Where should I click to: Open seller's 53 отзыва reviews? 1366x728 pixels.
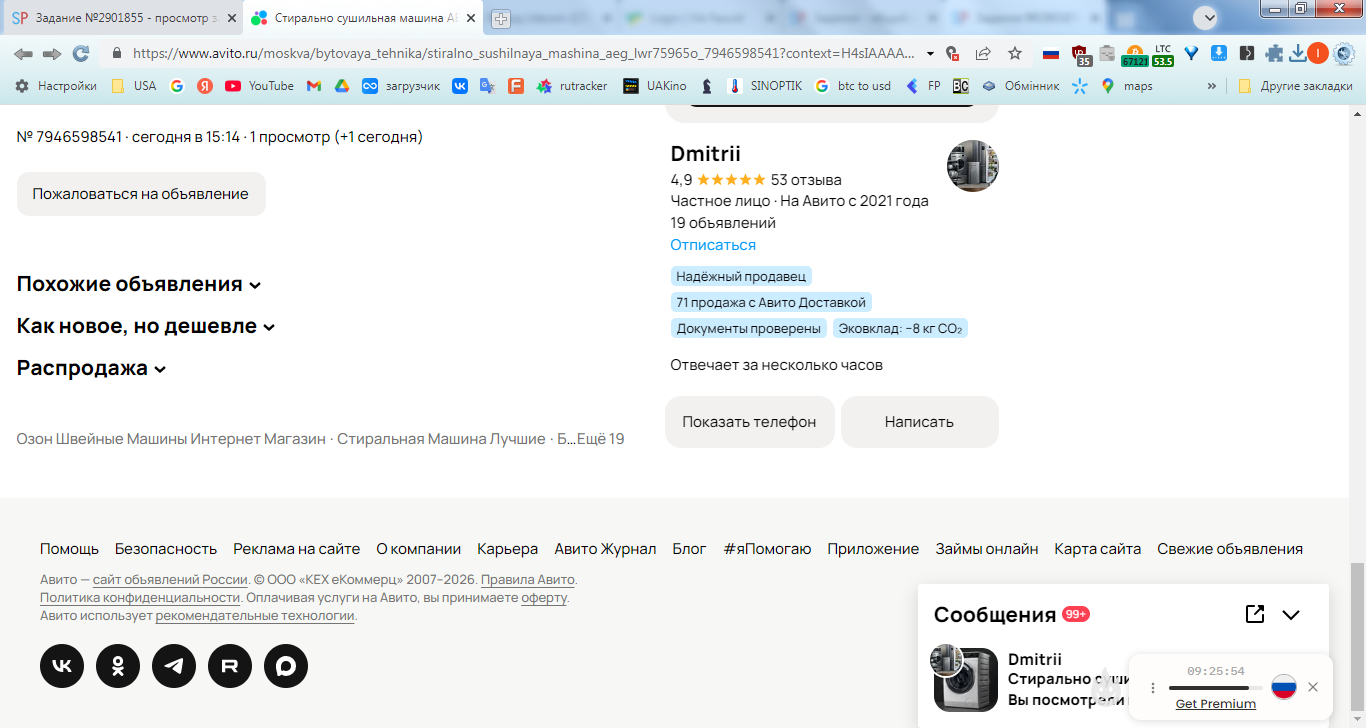pos(806,180)
